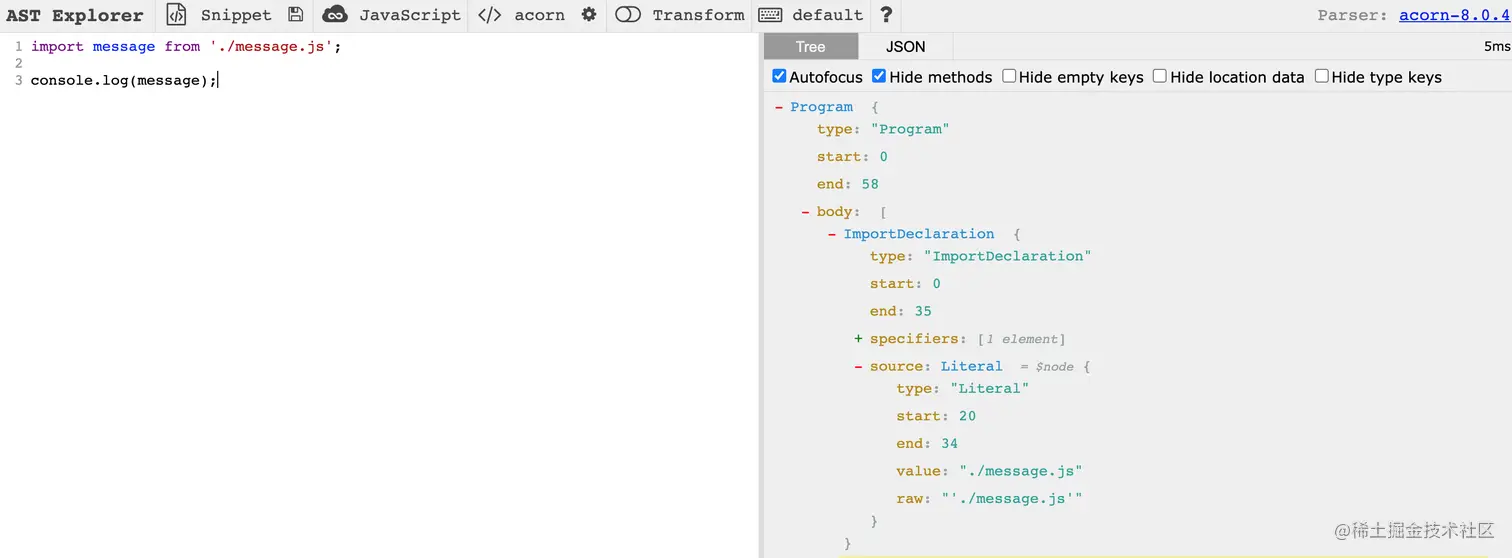
Task: Click the type "ImportDeclaration" string value
Action: tap(1007, 256)
